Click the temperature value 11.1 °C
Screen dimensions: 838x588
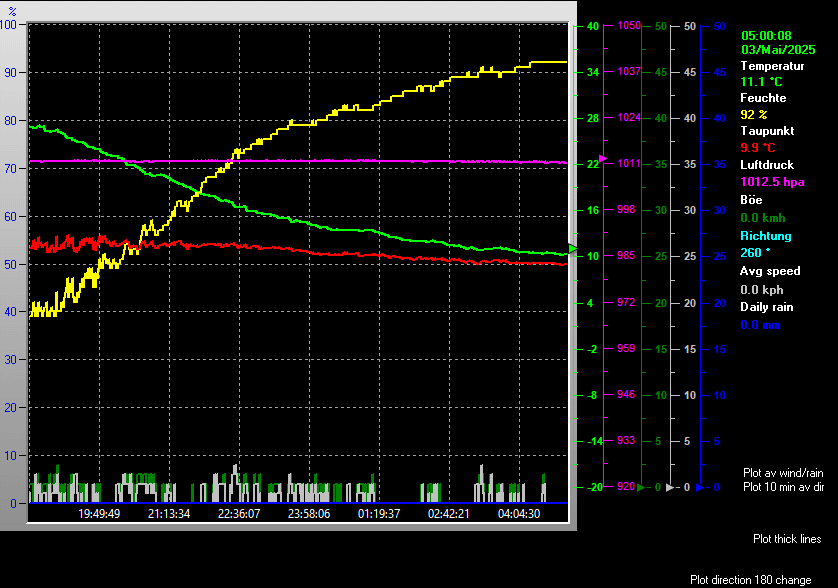click(x=761, y=82)
